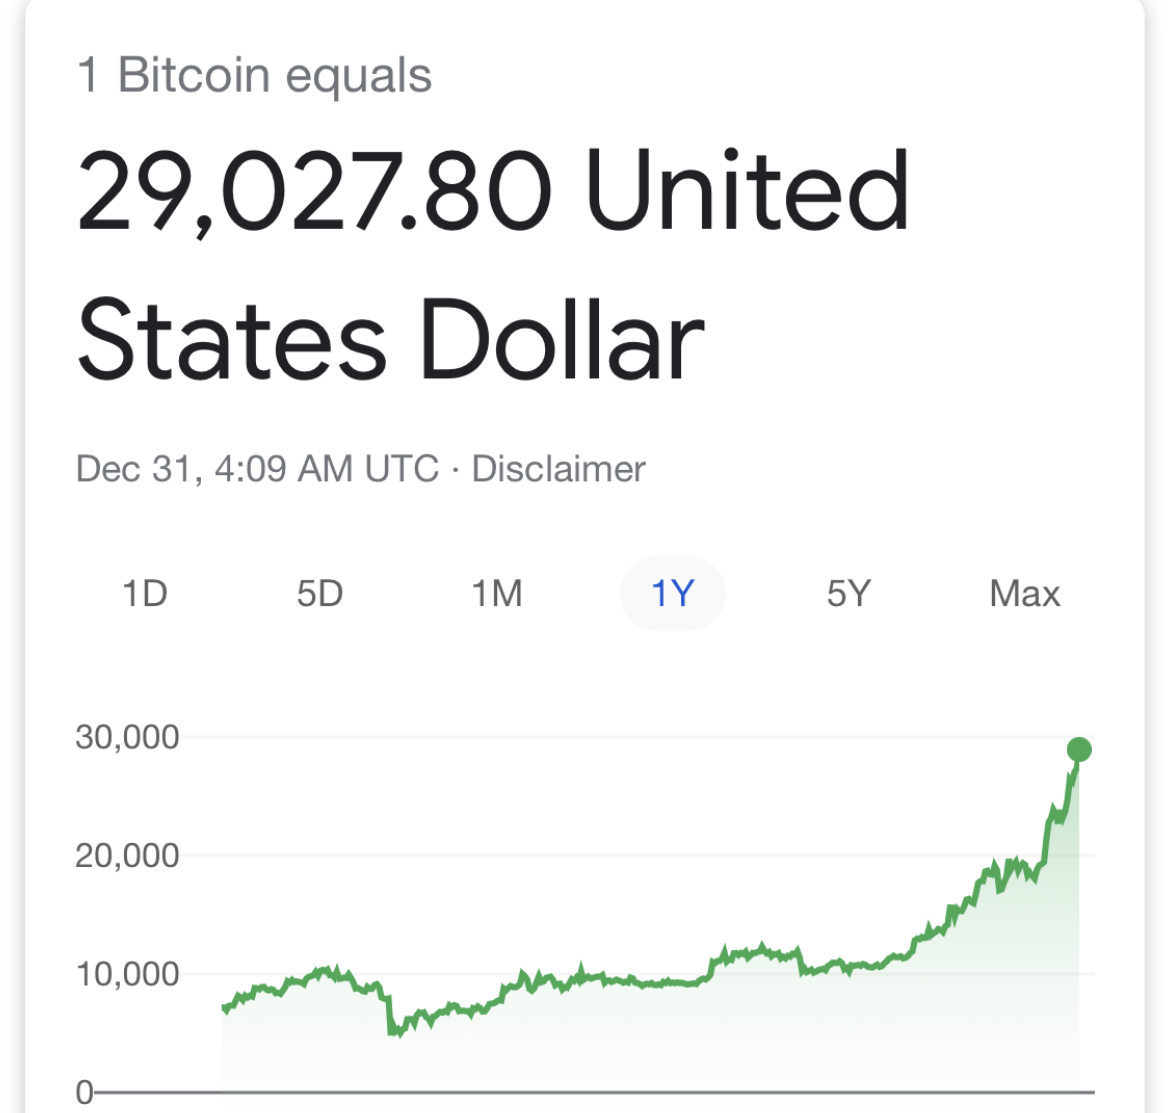This screenshot has height=1113, width=1170.
Task: Switch chart to 5Y range
Action: pyautogui.click(x=849, y=594)
